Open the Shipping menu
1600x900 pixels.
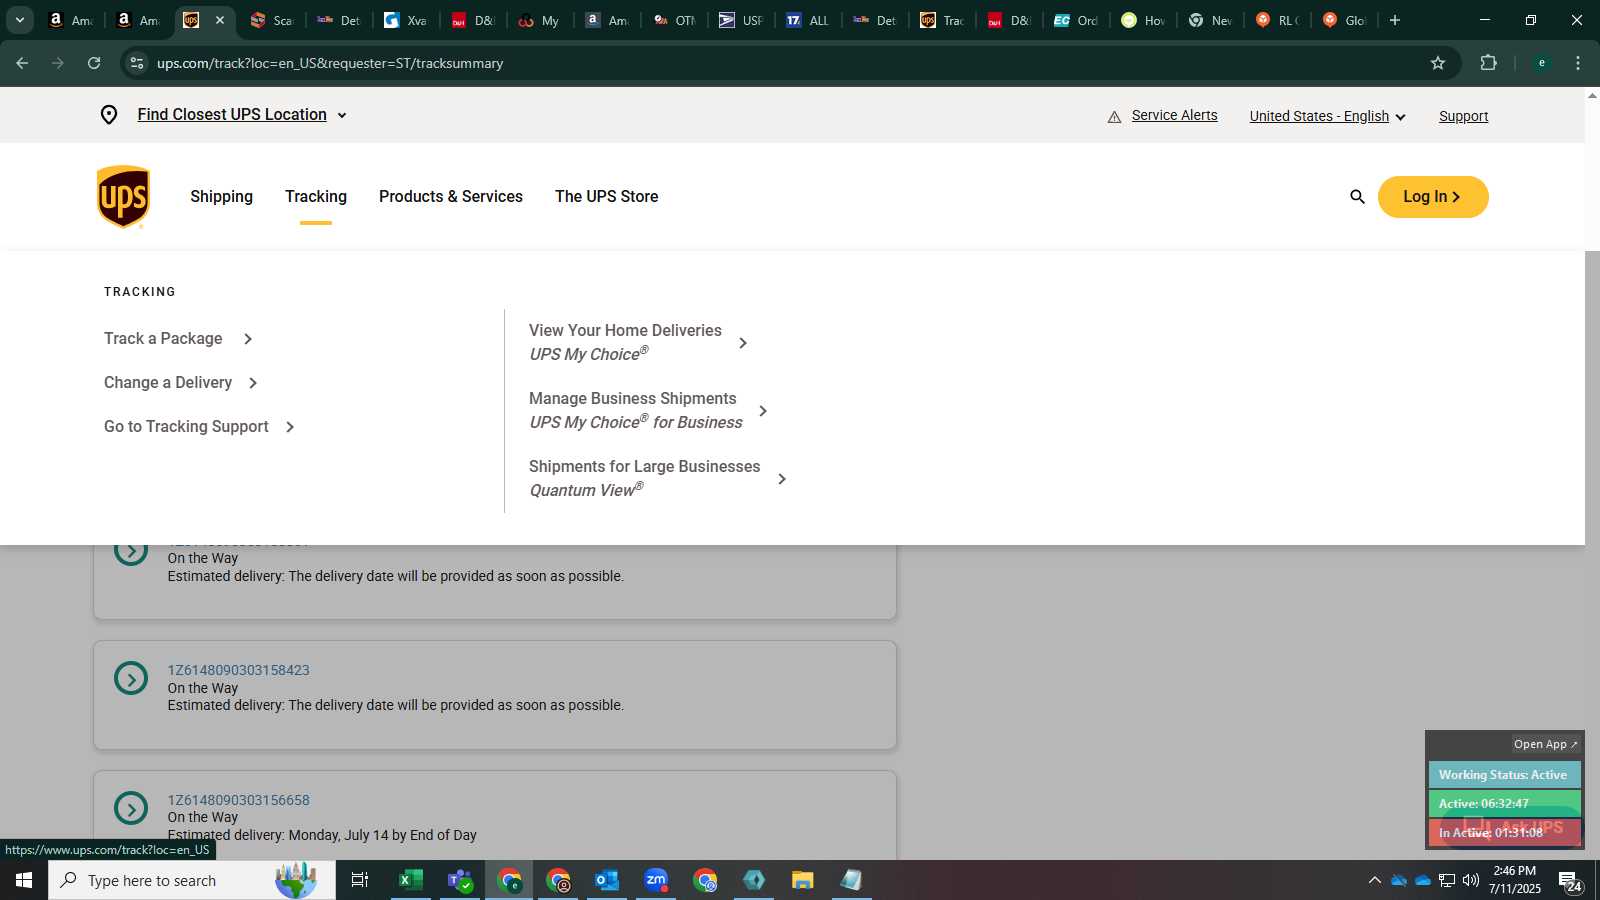pyautogui.click(x=221, y=197)
